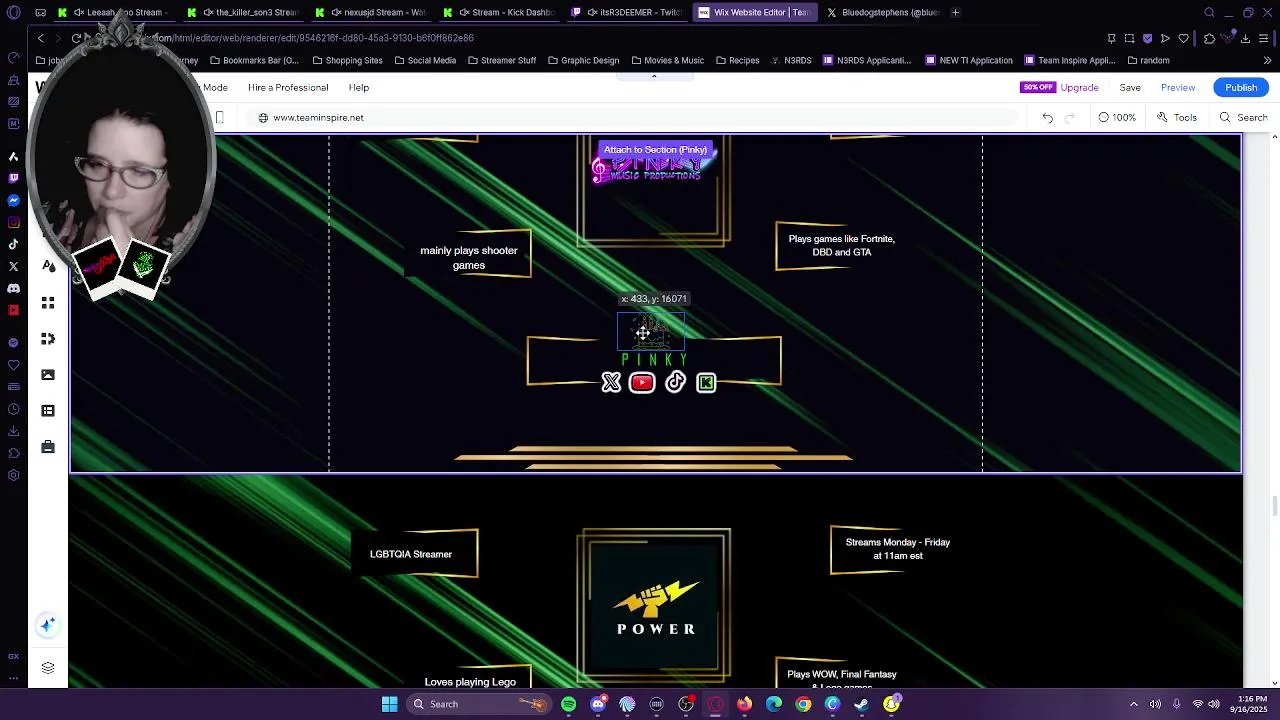
Task: Open NEW TI Application bookmark
Action: [x=969, y=60]
